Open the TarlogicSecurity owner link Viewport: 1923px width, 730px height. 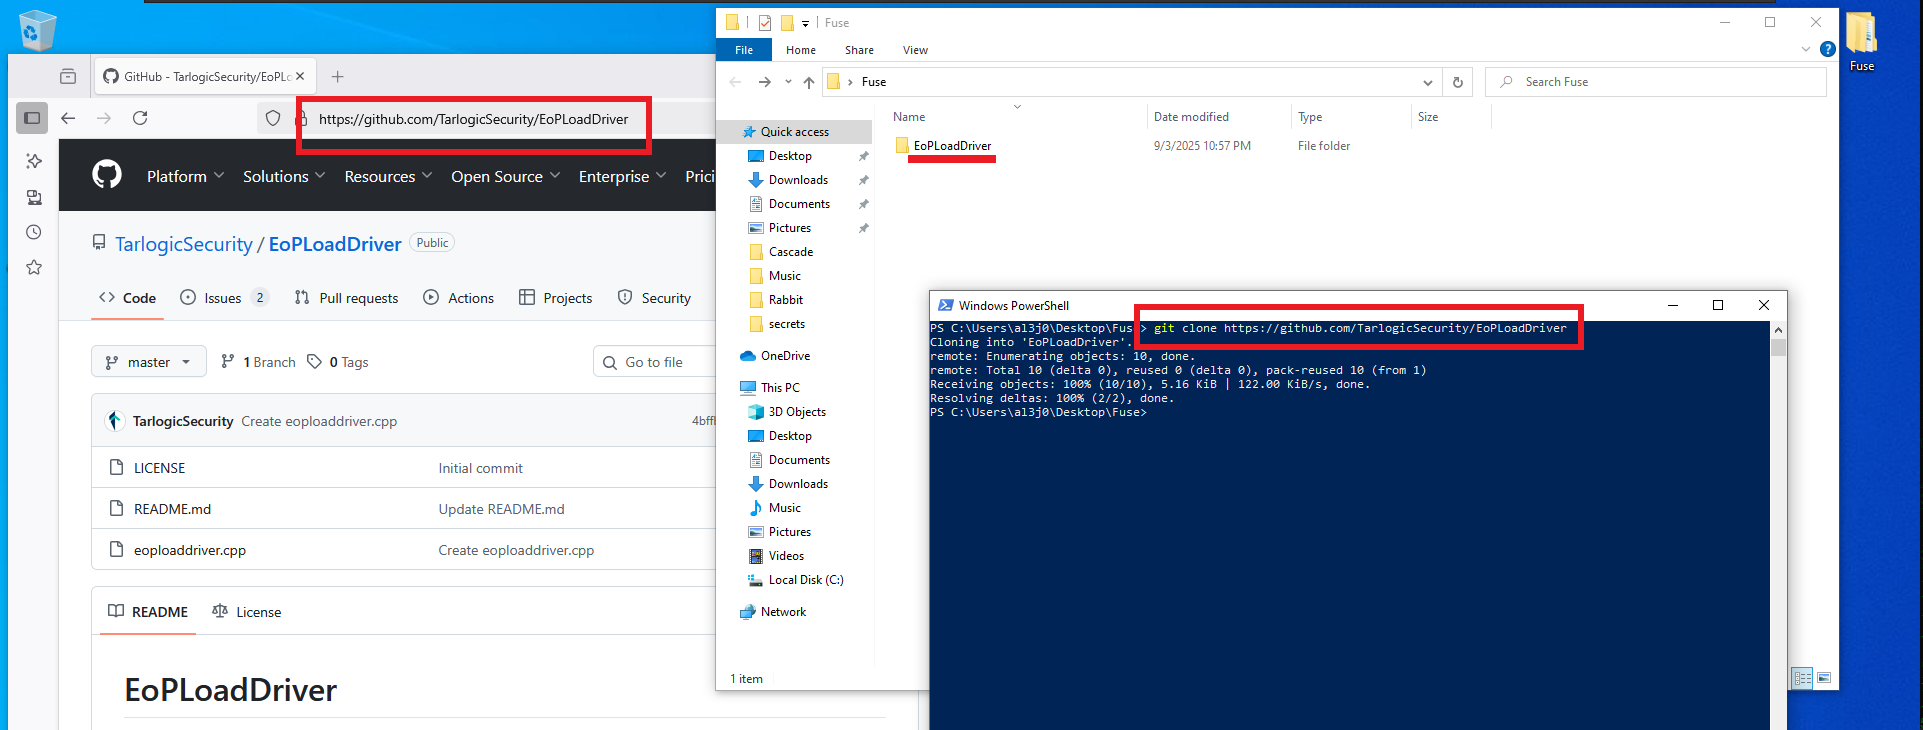(184, 244)
